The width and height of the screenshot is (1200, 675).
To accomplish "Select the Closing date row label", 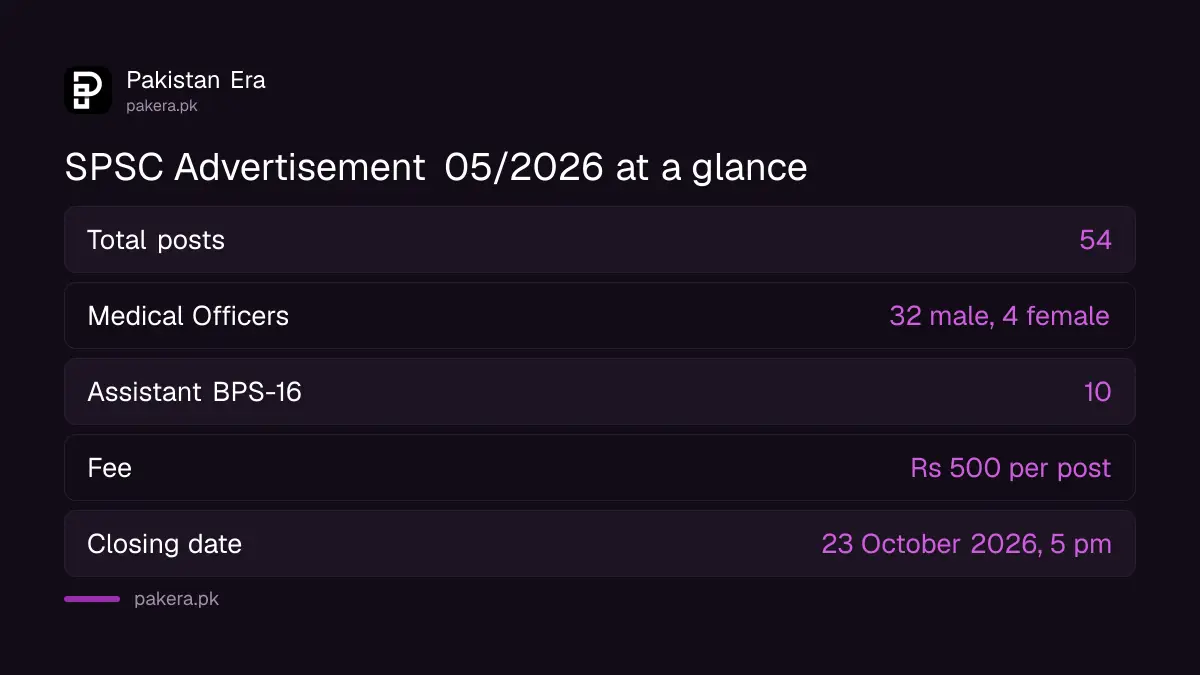I will (x=164, y=544).
